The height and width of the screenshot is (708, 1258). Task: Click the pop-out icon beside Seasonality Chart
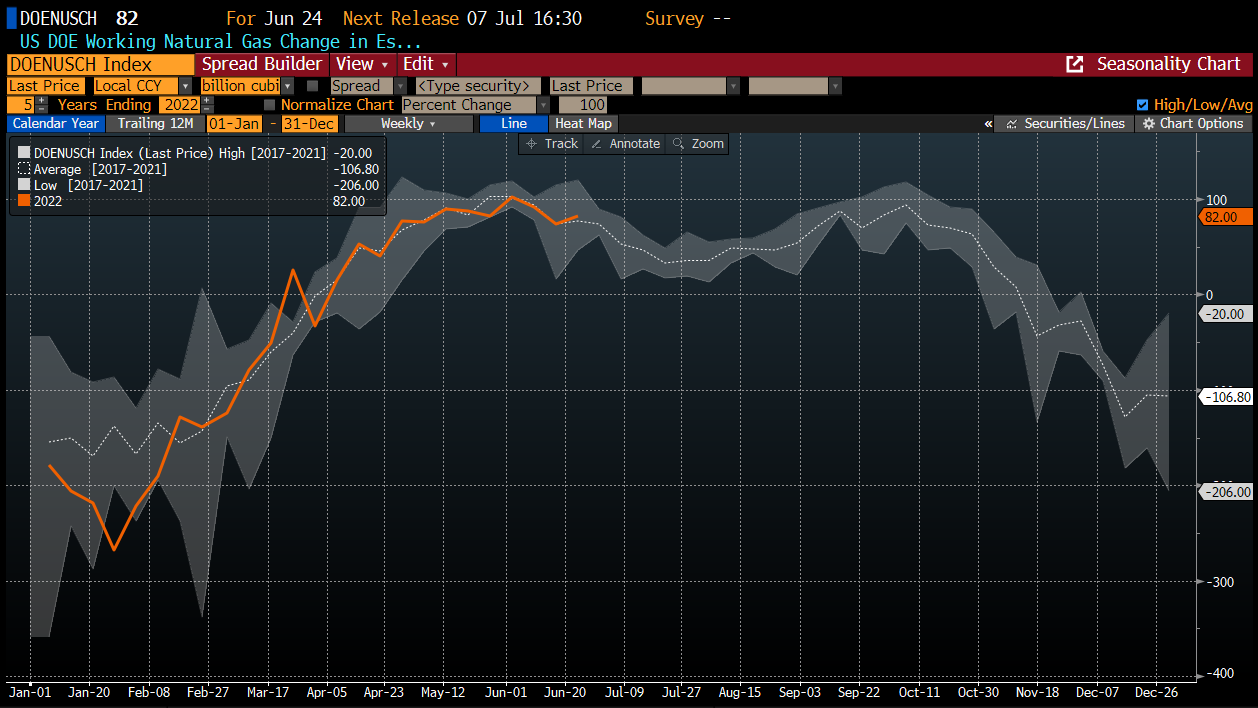pos(1075,64)
